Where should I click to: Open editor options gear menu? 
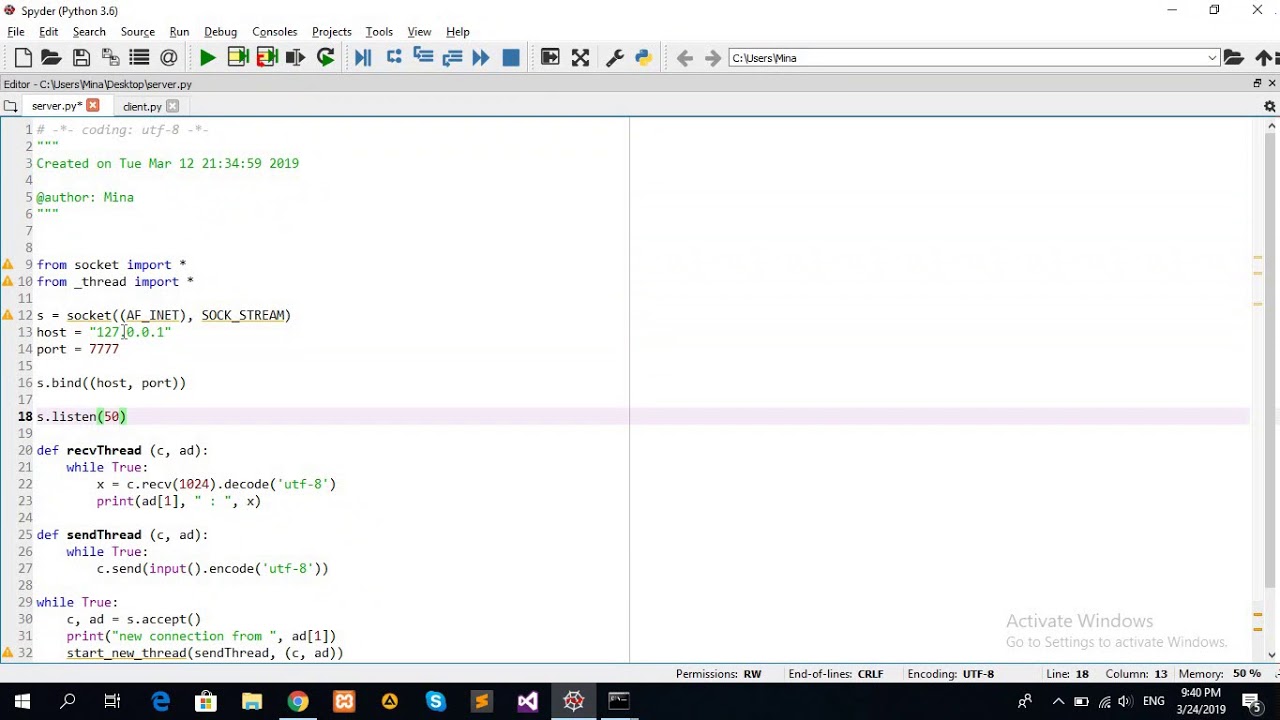pos(1270,106)
